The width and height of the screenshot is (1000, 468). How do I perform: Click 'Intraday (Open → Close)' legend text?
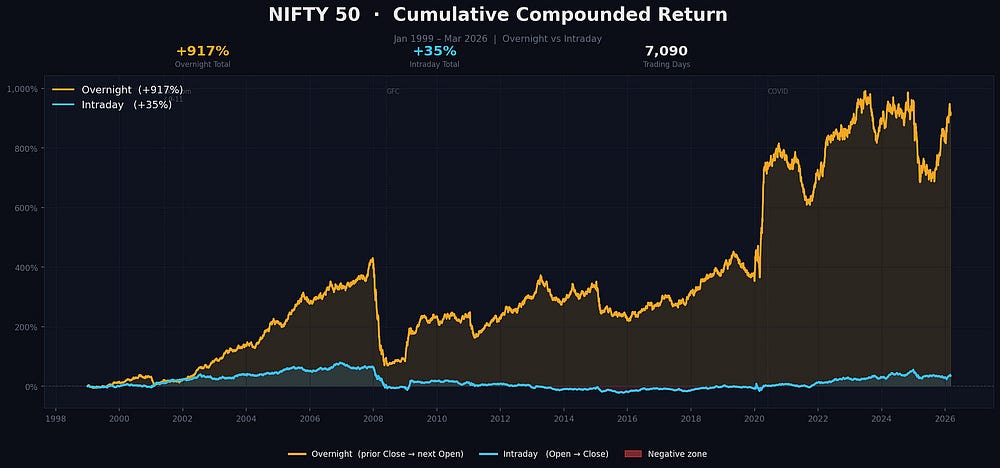(555, 454)
